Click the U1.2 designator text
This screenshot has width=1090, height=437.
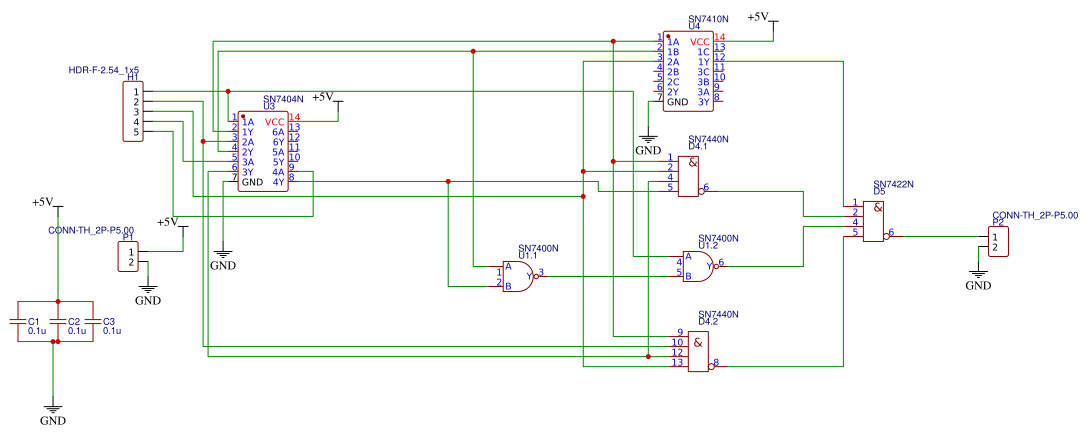coord(708,245)
